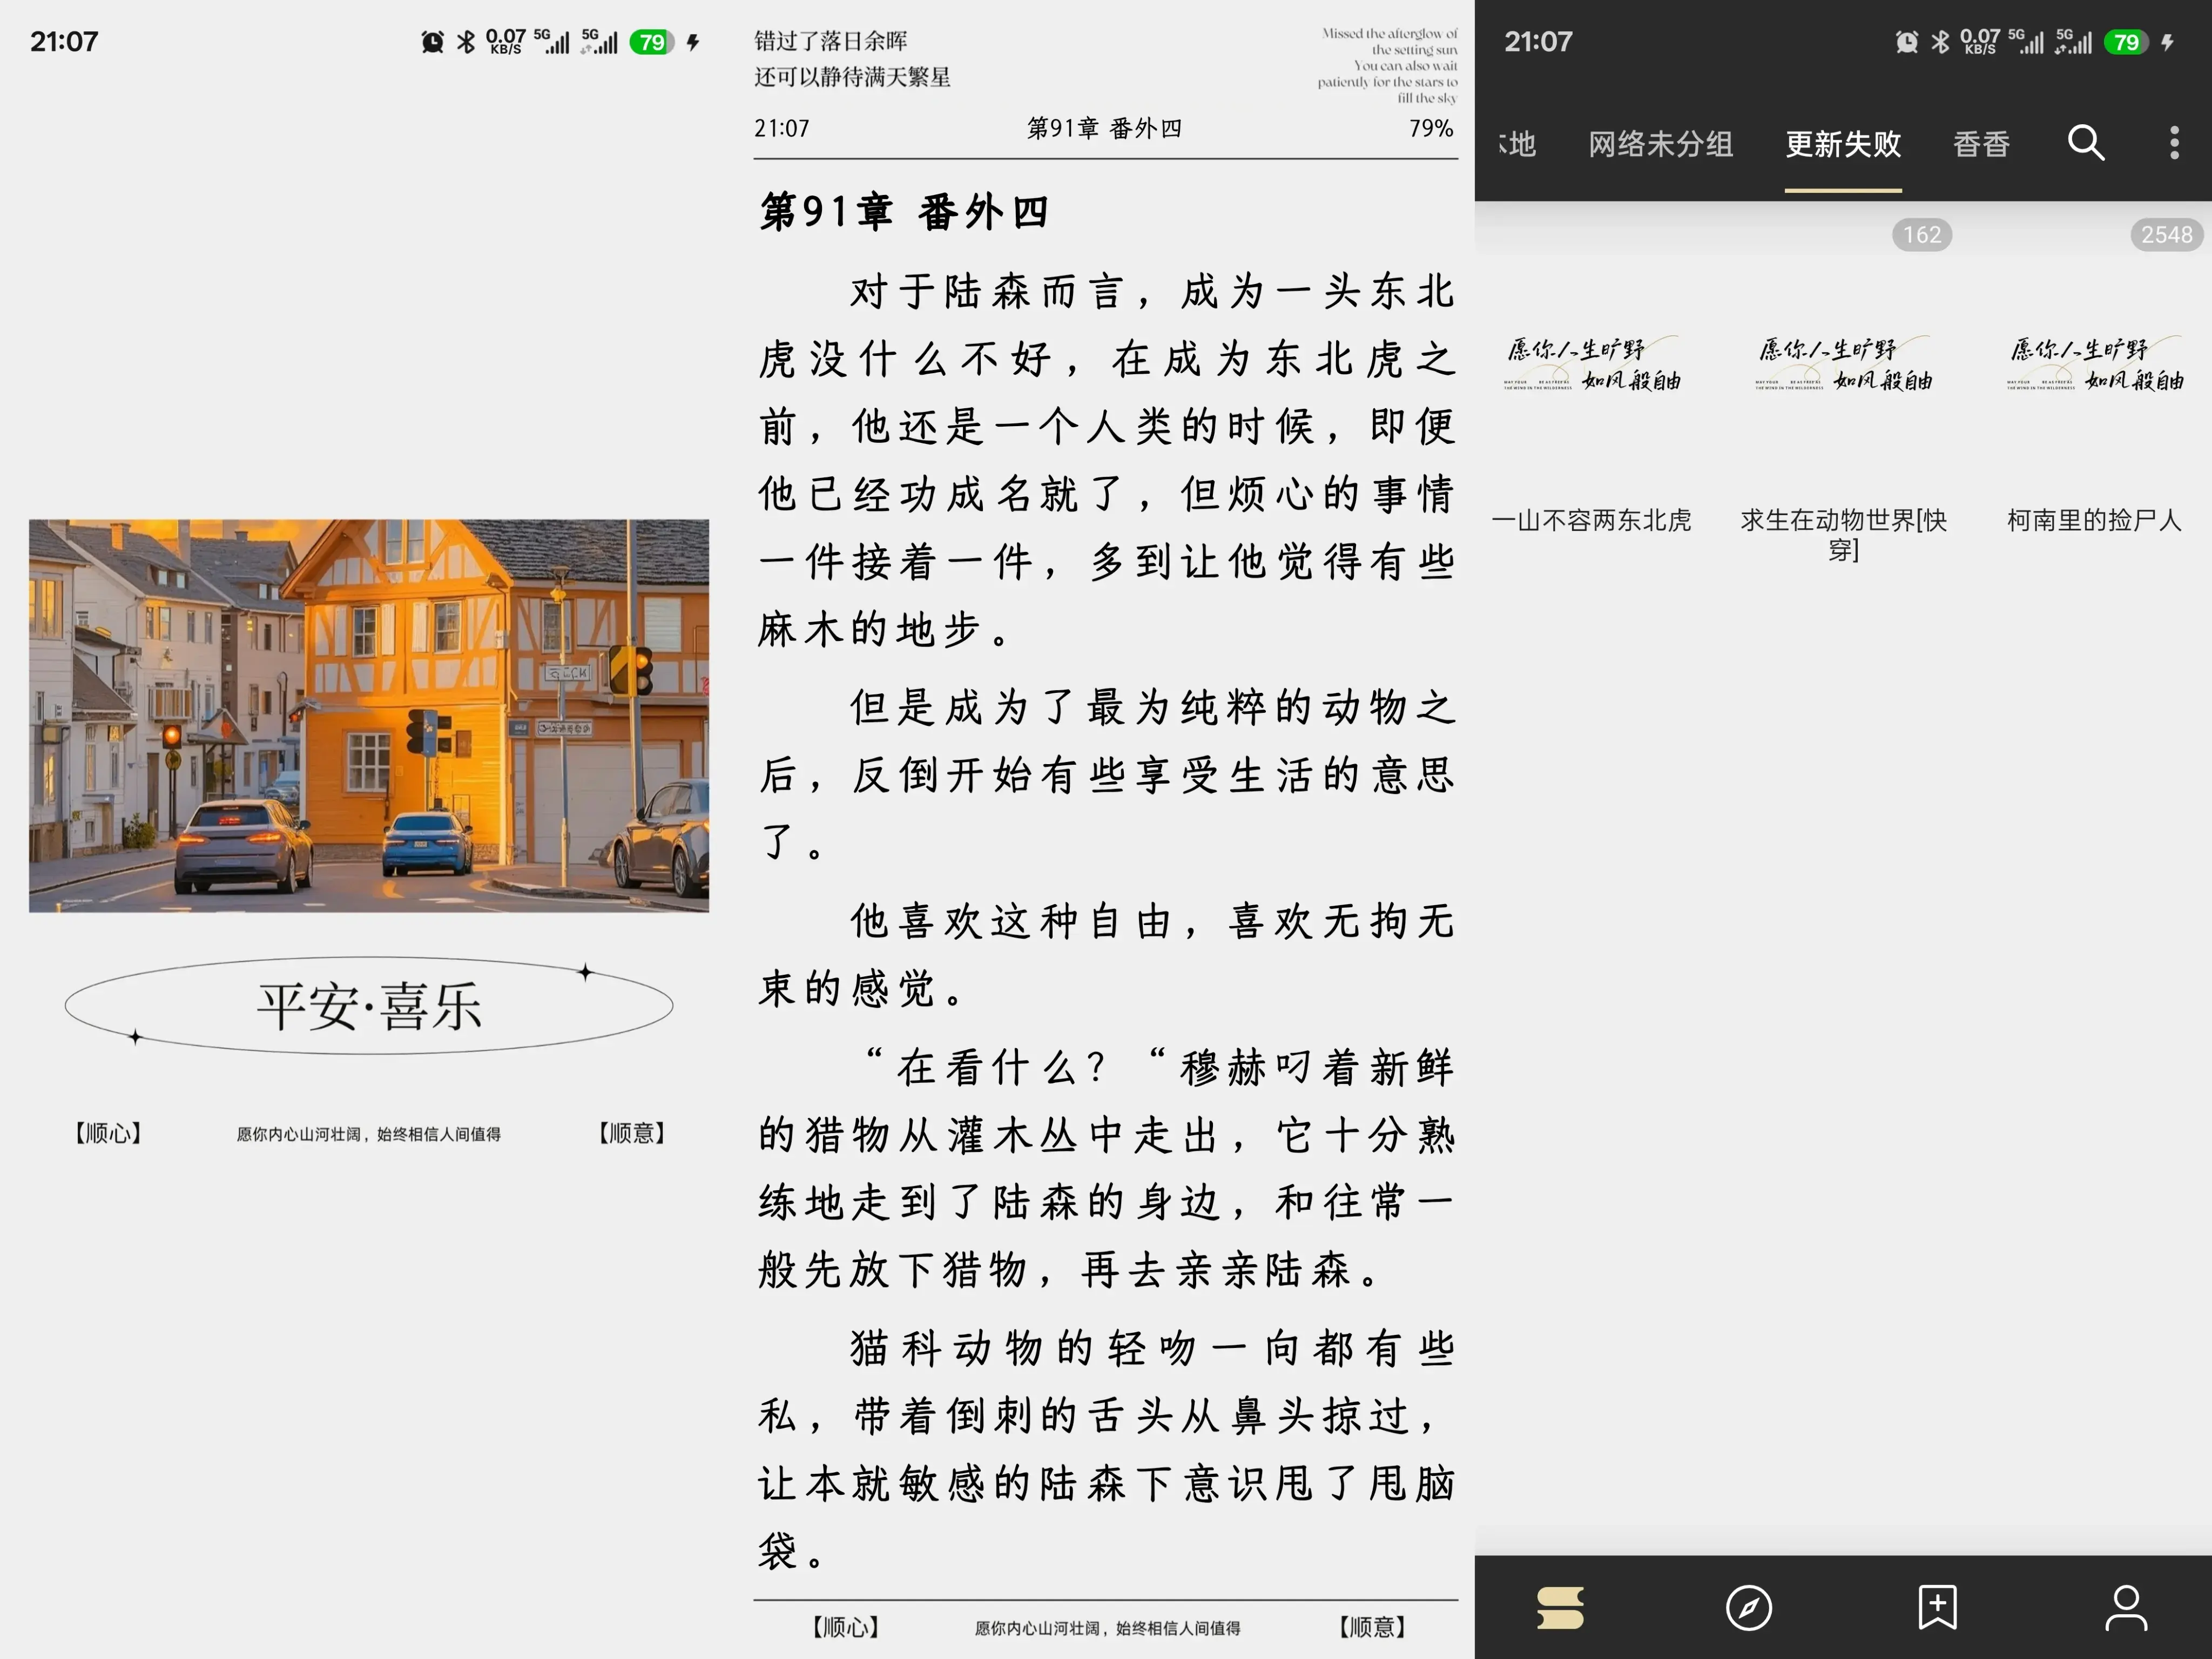Switch to the 香香 tab
The width and height of the screenshot is (2212, 1659).
[1981, 144]
